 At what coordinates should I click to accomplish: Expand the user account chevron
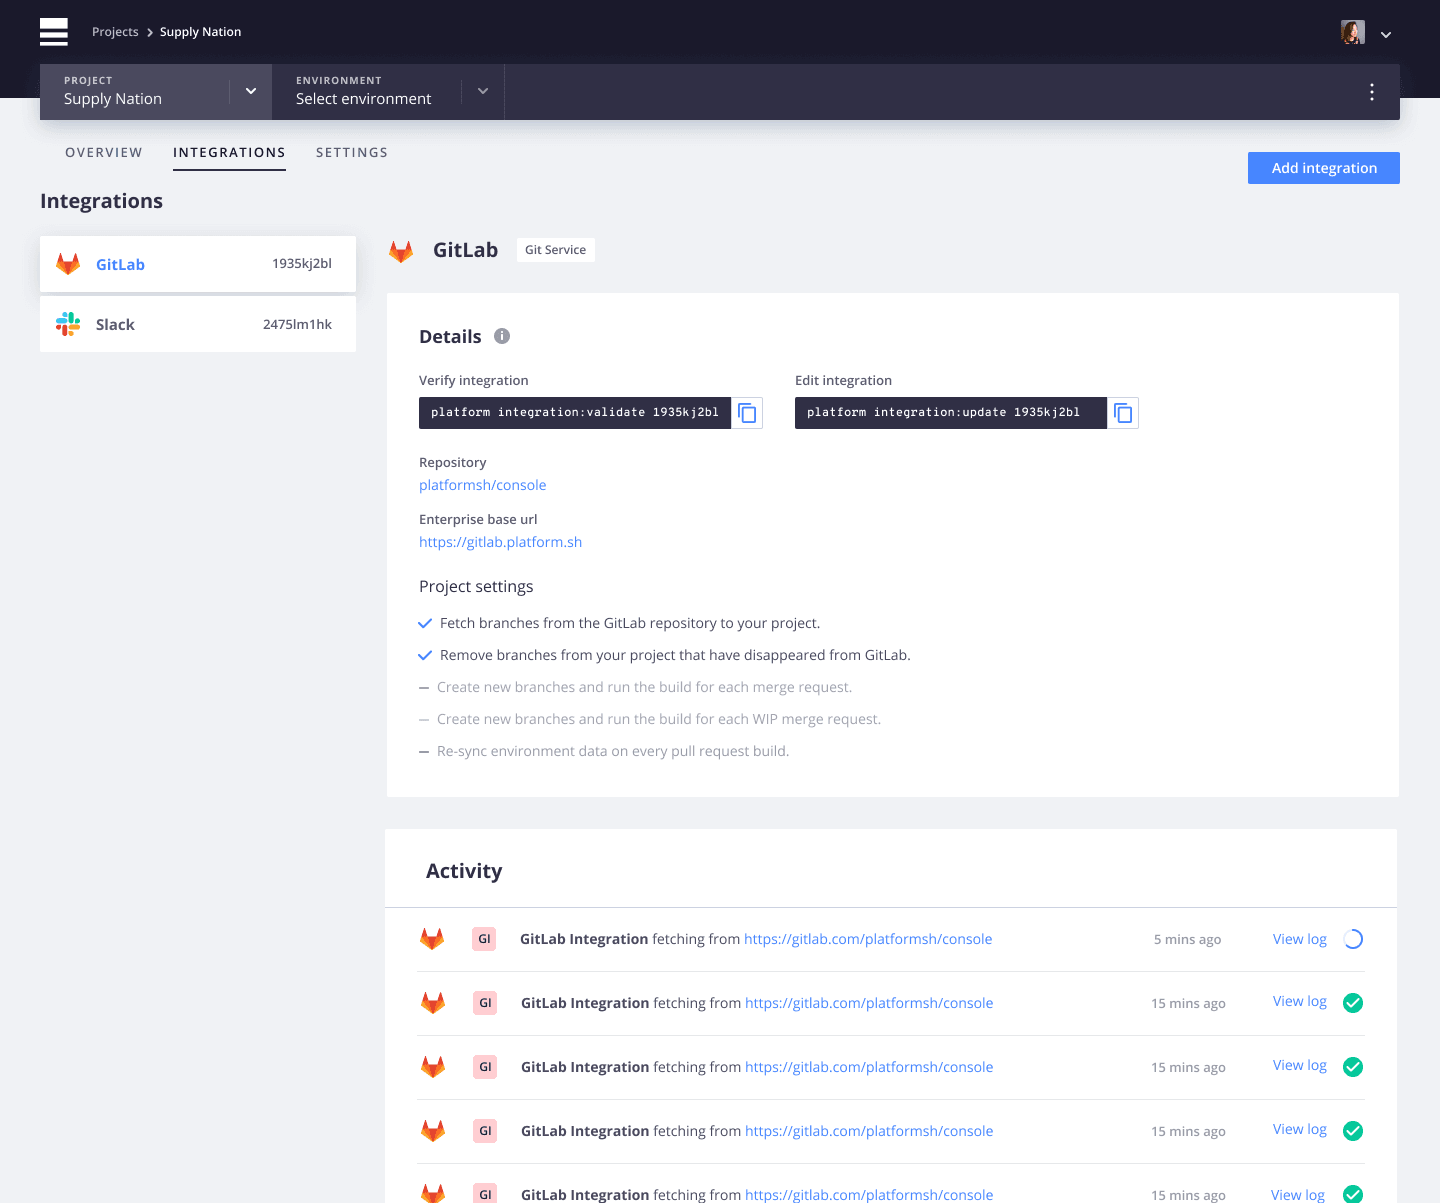[x=1386, y=34]
